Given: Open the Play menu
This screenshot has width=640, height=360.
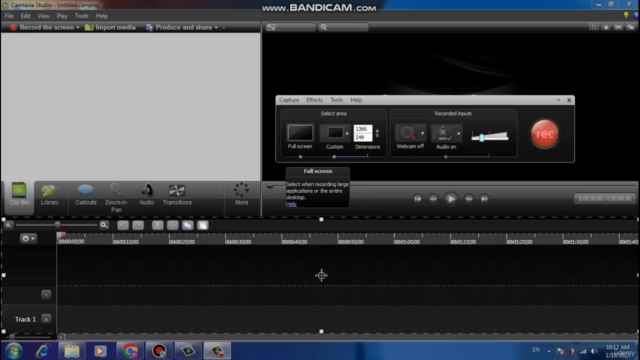Looking at the screenshot, I should pyautogui.click(x=62, y=16).
